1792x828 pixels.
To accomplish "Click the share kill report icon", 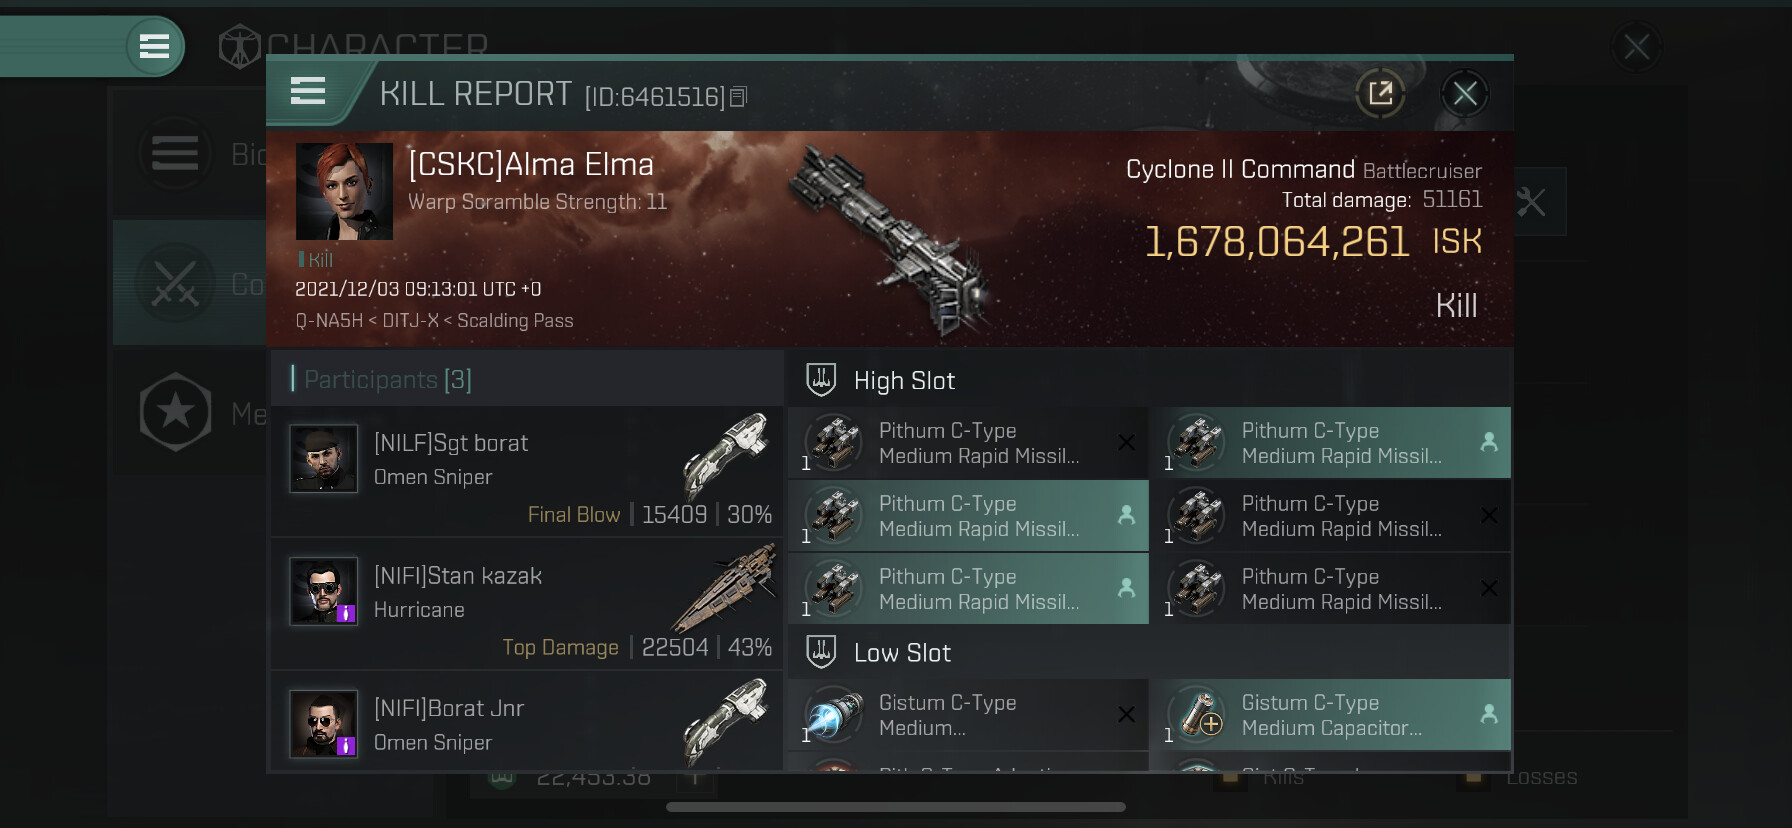I will tap(1380, 94).
